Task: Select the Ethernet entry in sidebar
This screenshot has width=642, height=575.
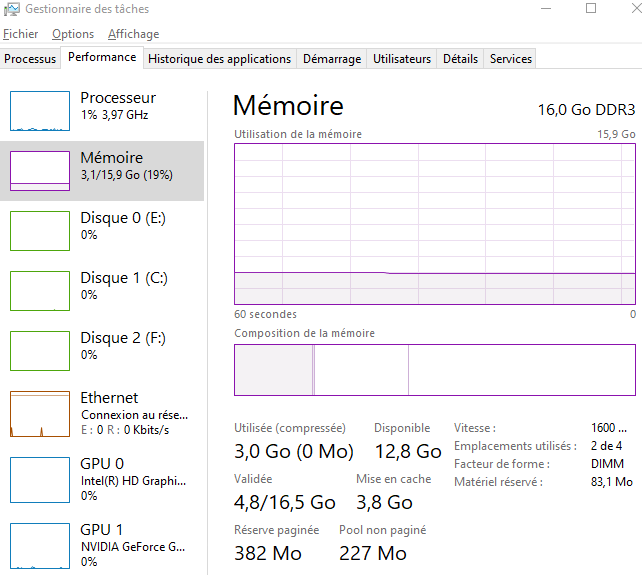Action: pyautogui.click(x=102, y=414)
